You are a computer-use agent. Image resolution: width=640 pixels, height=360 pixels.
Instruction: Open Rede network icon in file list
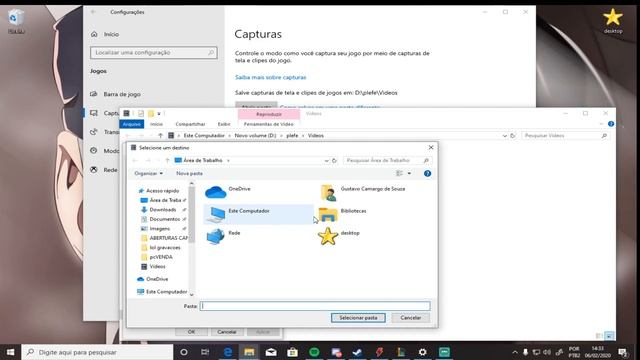pyautogui.click(x=215, y=236)
